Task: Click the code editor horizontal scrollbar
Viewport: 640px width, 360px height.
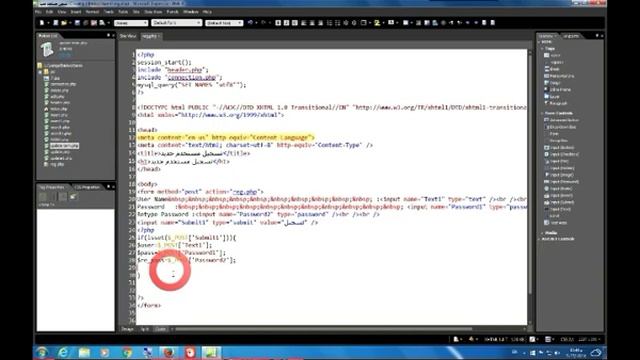Action: click(x=324, y=329)
